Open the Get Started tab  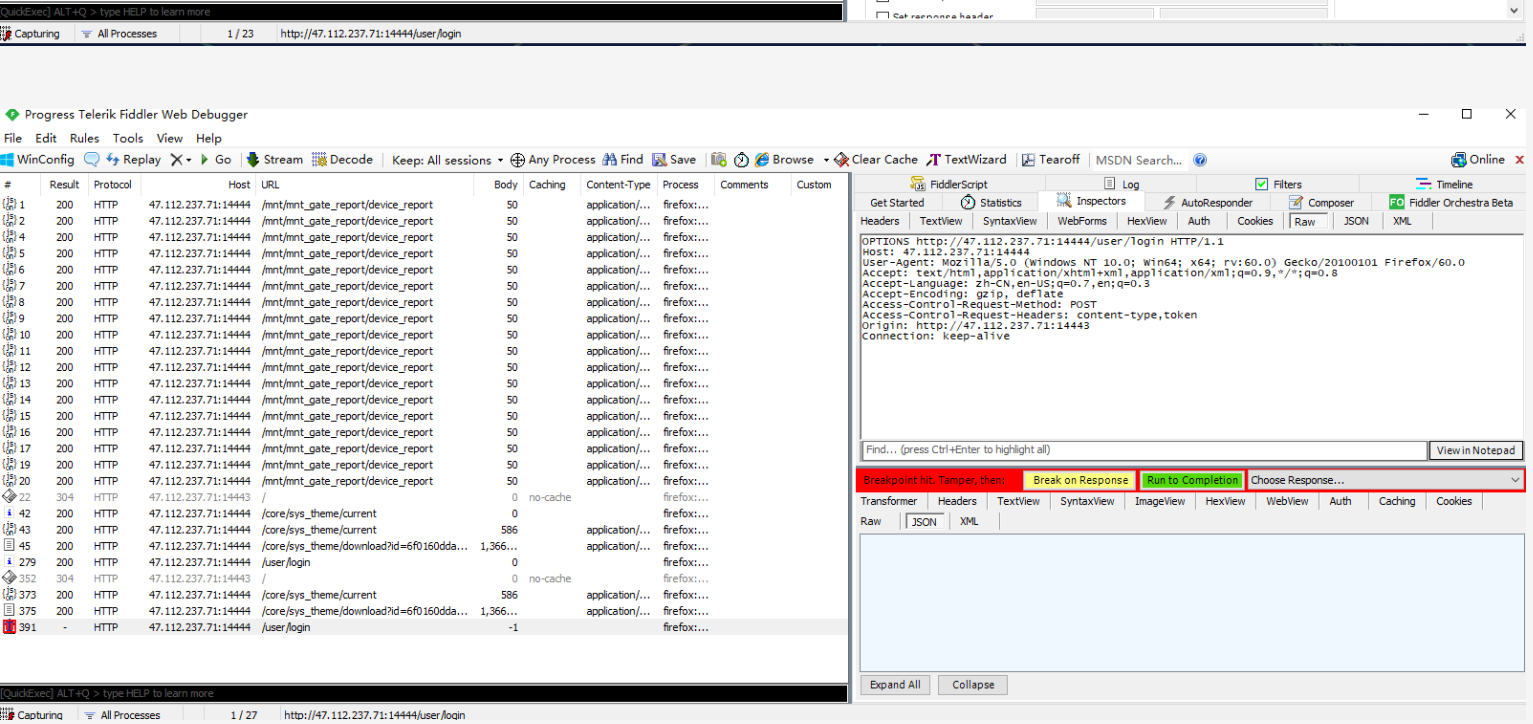coord(897,202)
